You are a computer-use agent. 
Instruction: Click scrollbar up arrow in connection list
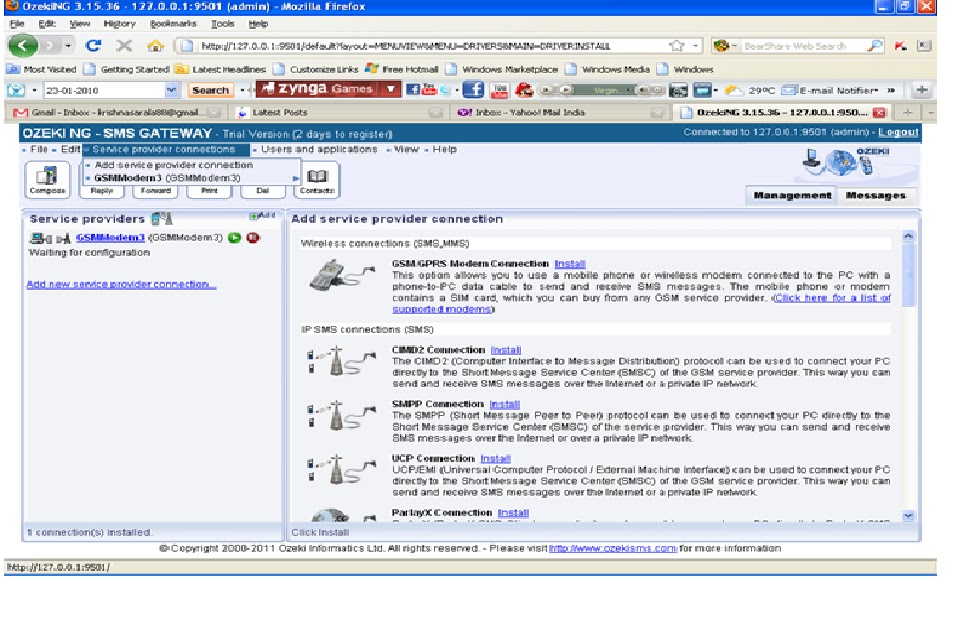click(909, 236)
